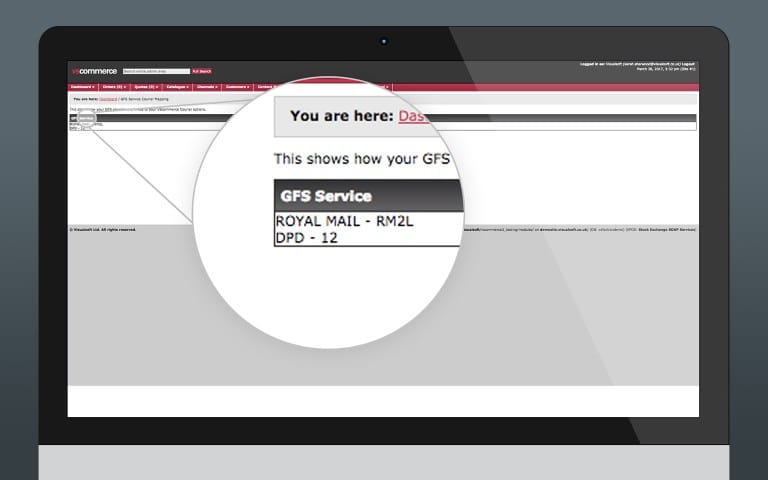This screenshot has width=768, height=480.
Task: Open the Content menu beside Customers
Action: pos(267,87)
